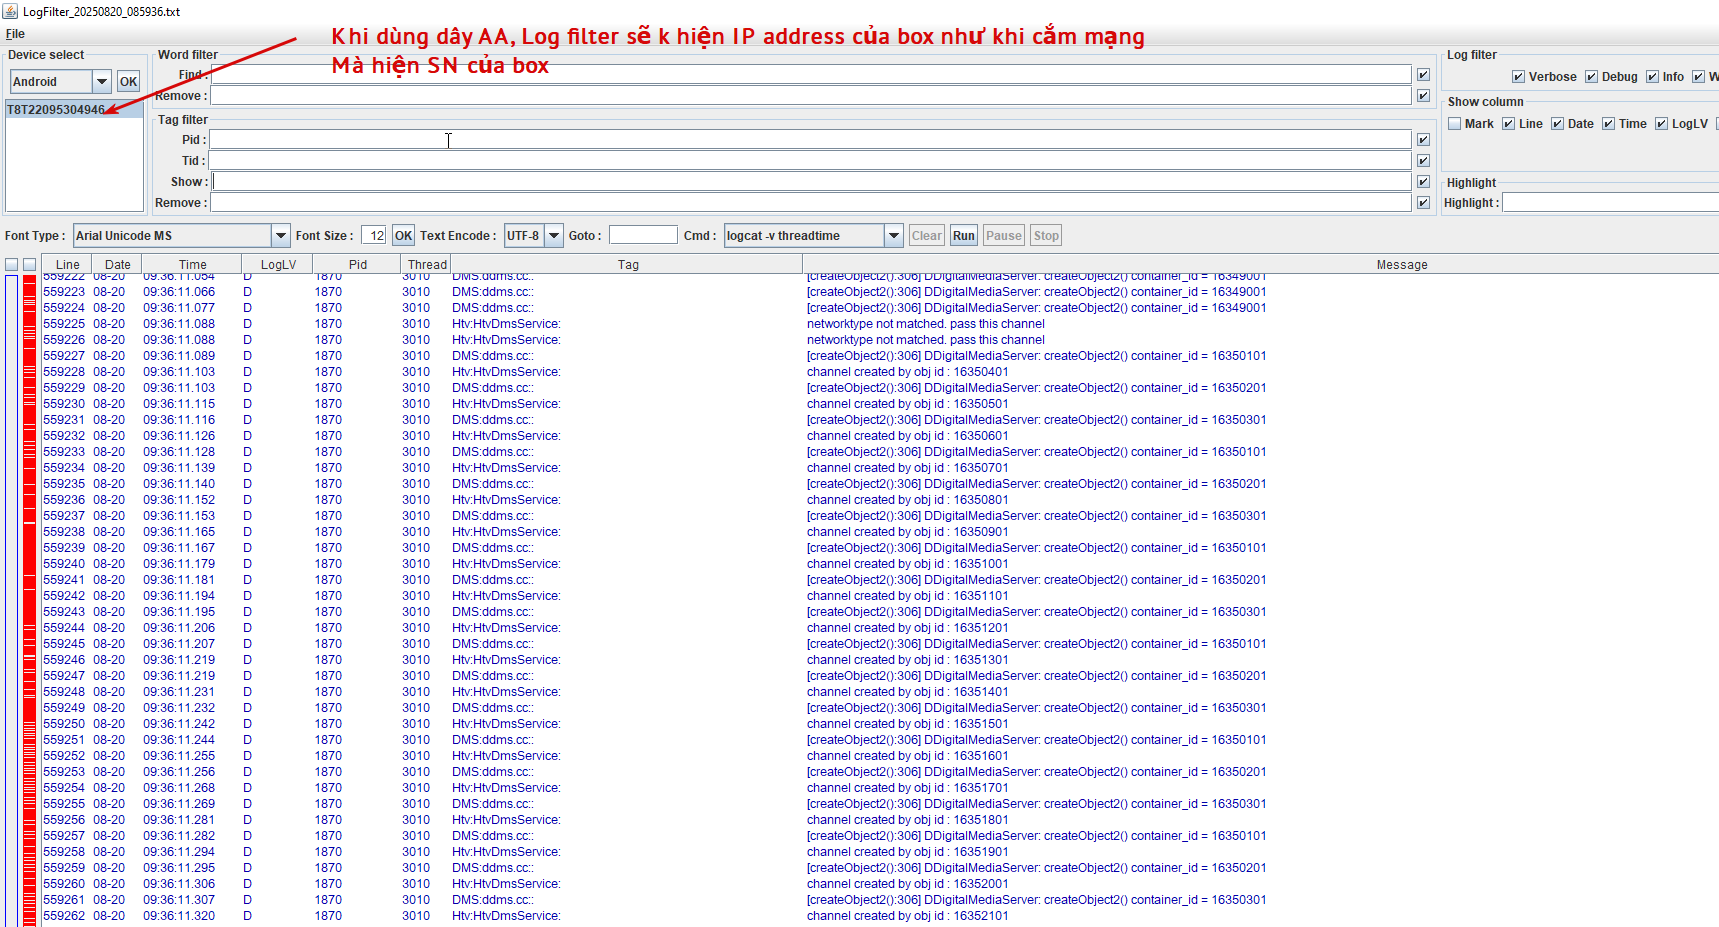Click message 'channel created by obj id : 16351001'

pos(907,564)
